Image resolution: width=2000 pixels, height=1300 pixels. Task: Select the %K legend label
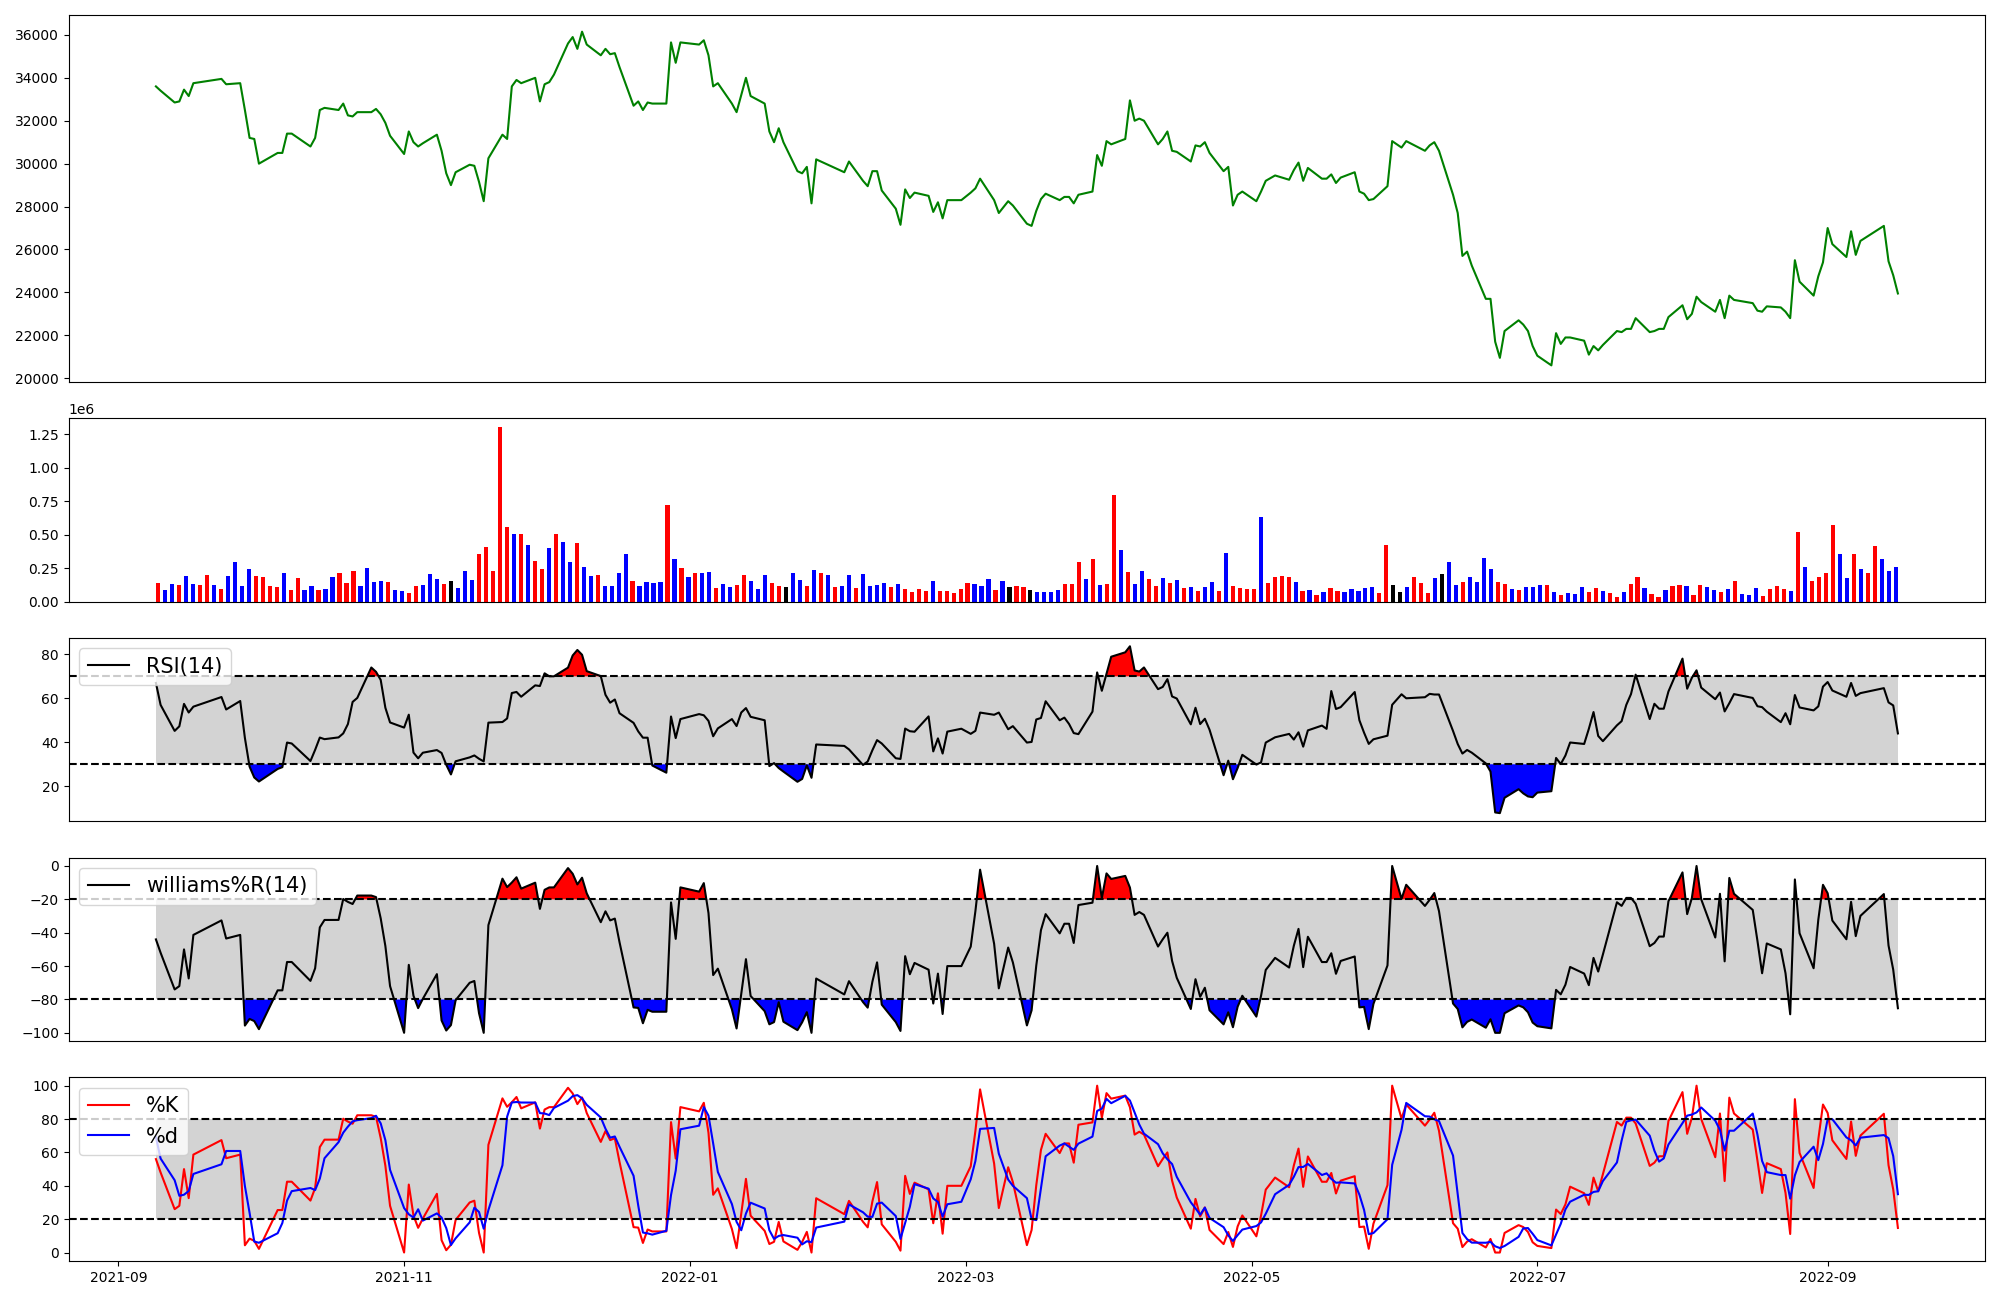pos(162,1104)
